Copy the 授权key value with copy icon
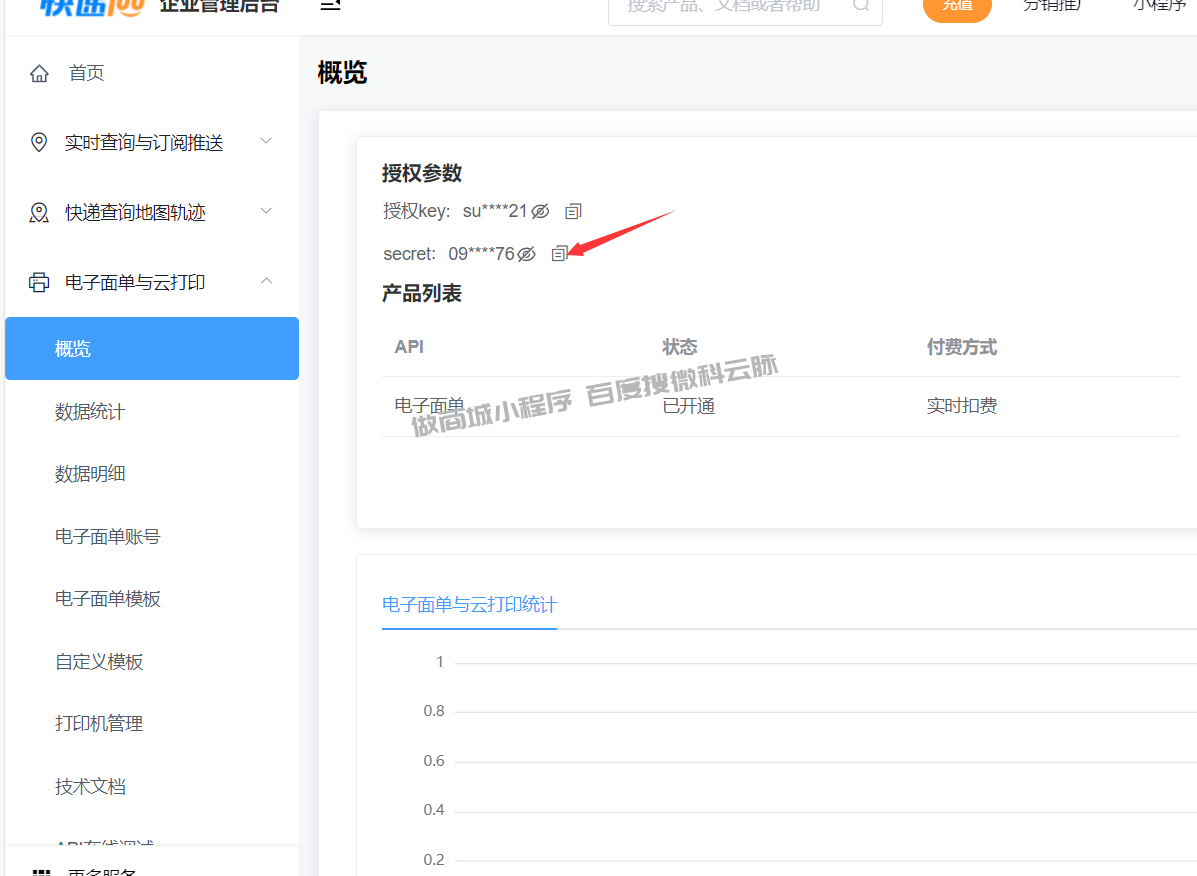Image resolution: width=1197 pixels, height=876 pixels. 573,211
